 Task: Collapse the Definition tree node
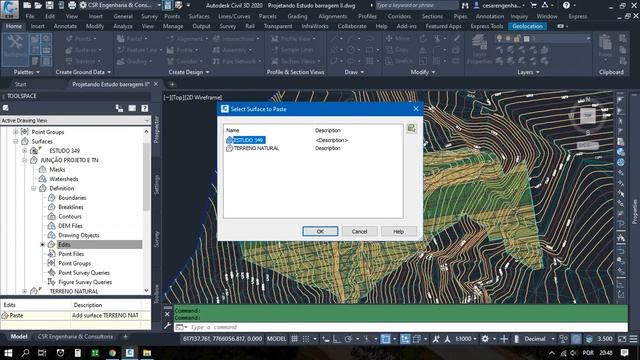point(33,188)
